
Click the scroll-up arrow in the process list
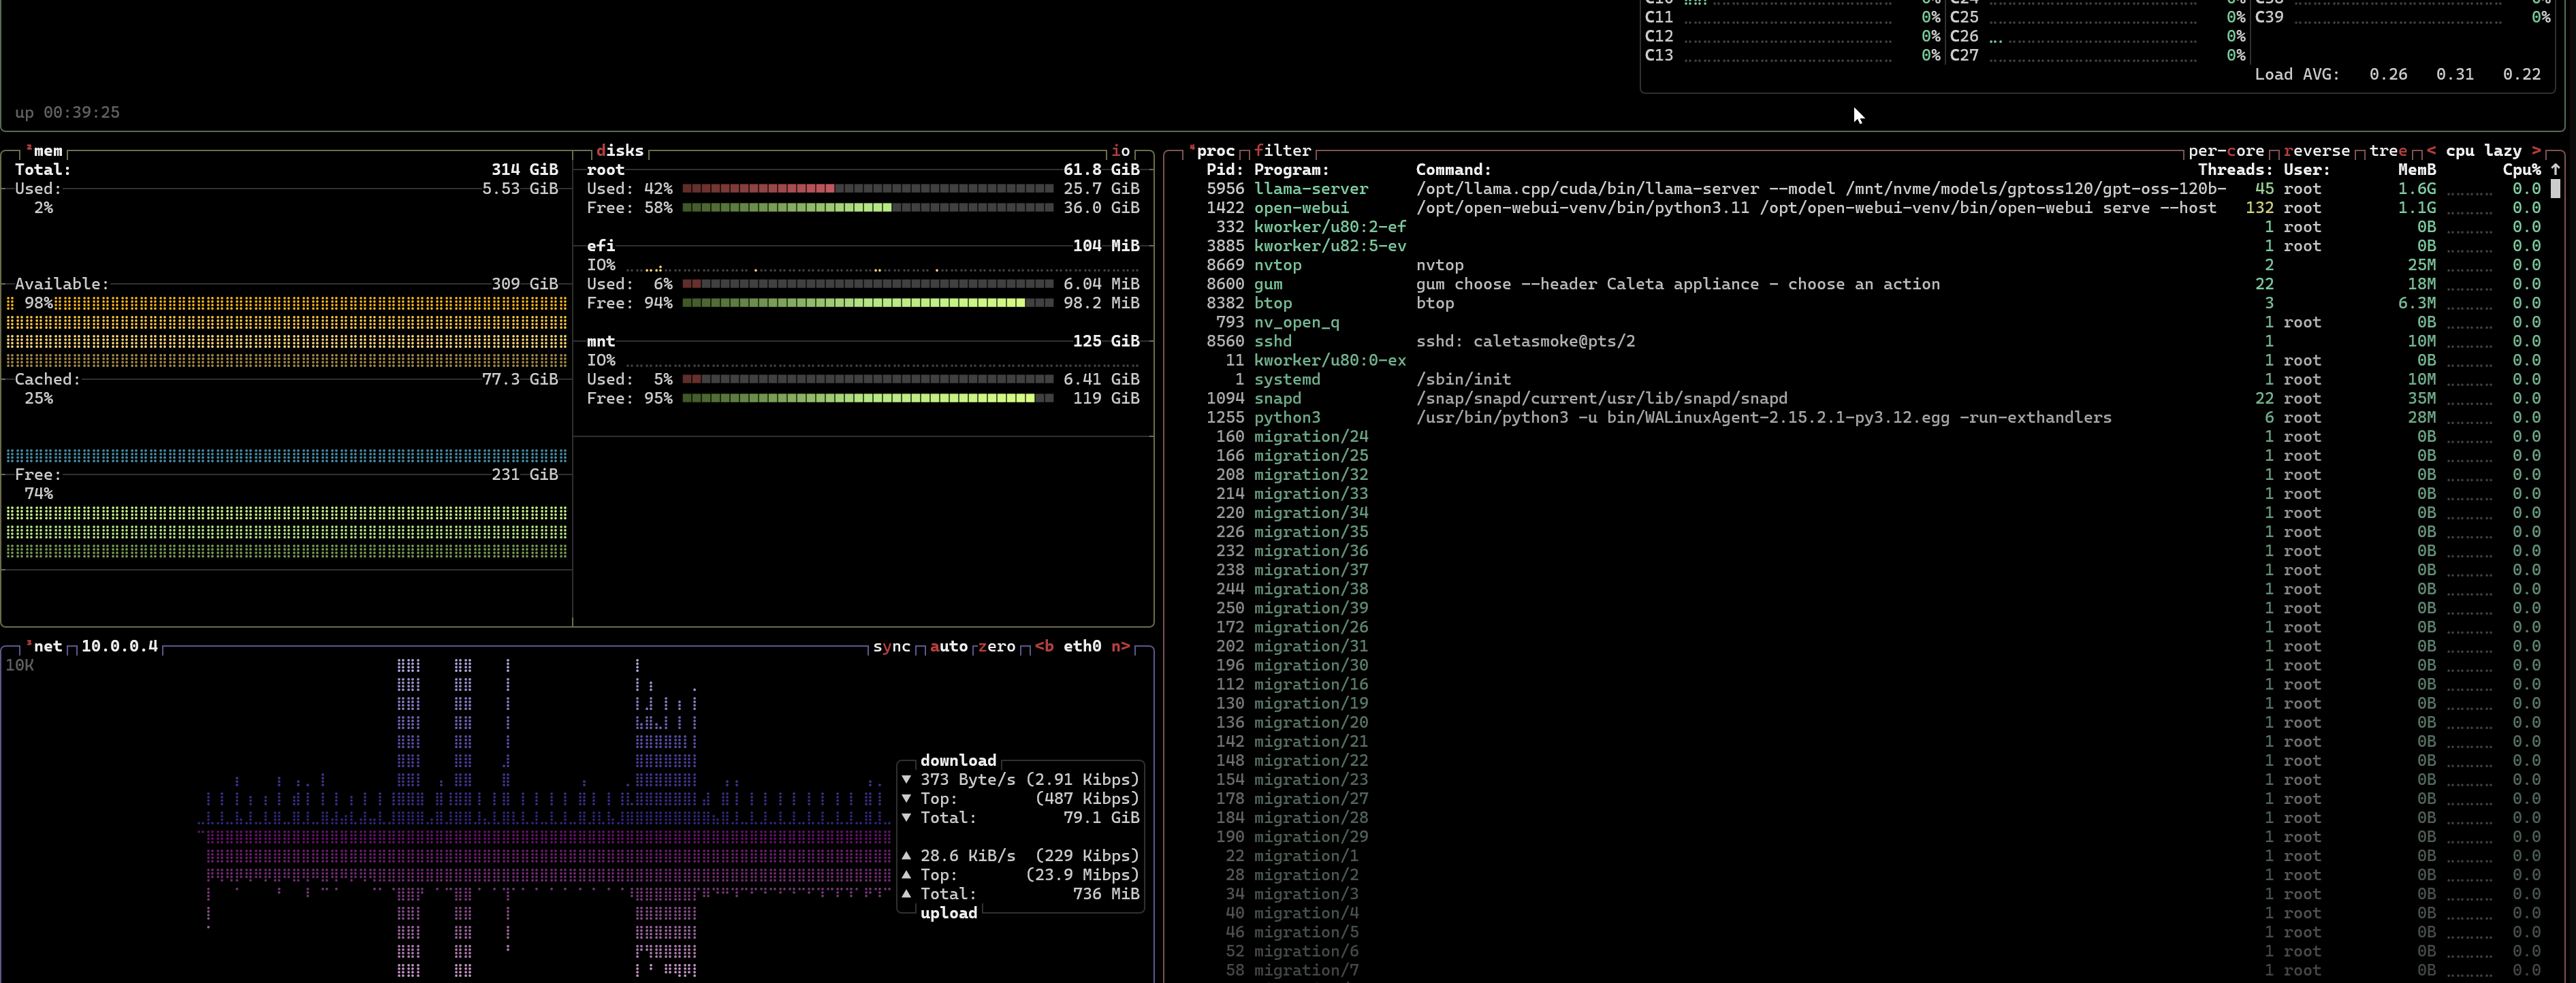(2555, 170)
